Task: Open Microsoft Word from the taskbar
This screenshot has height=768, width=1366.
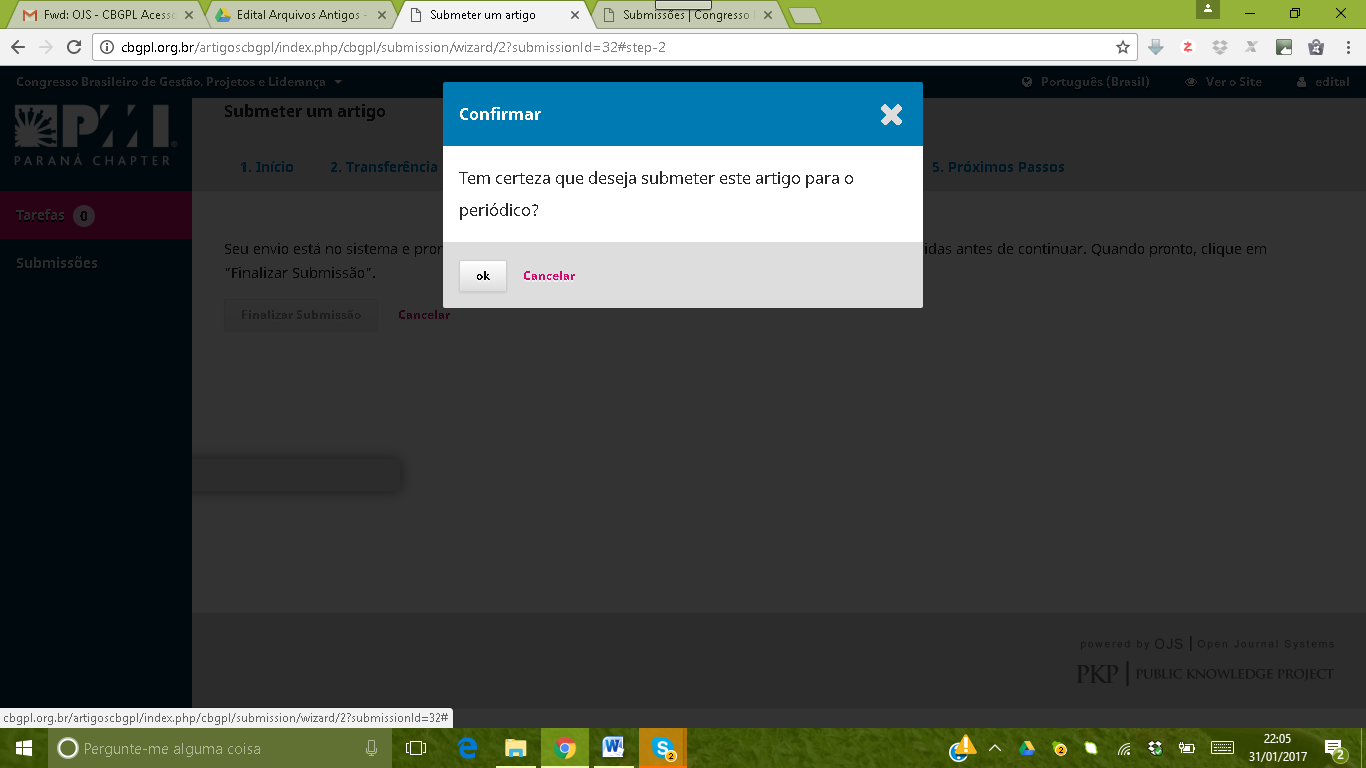Action: [613, 748]
